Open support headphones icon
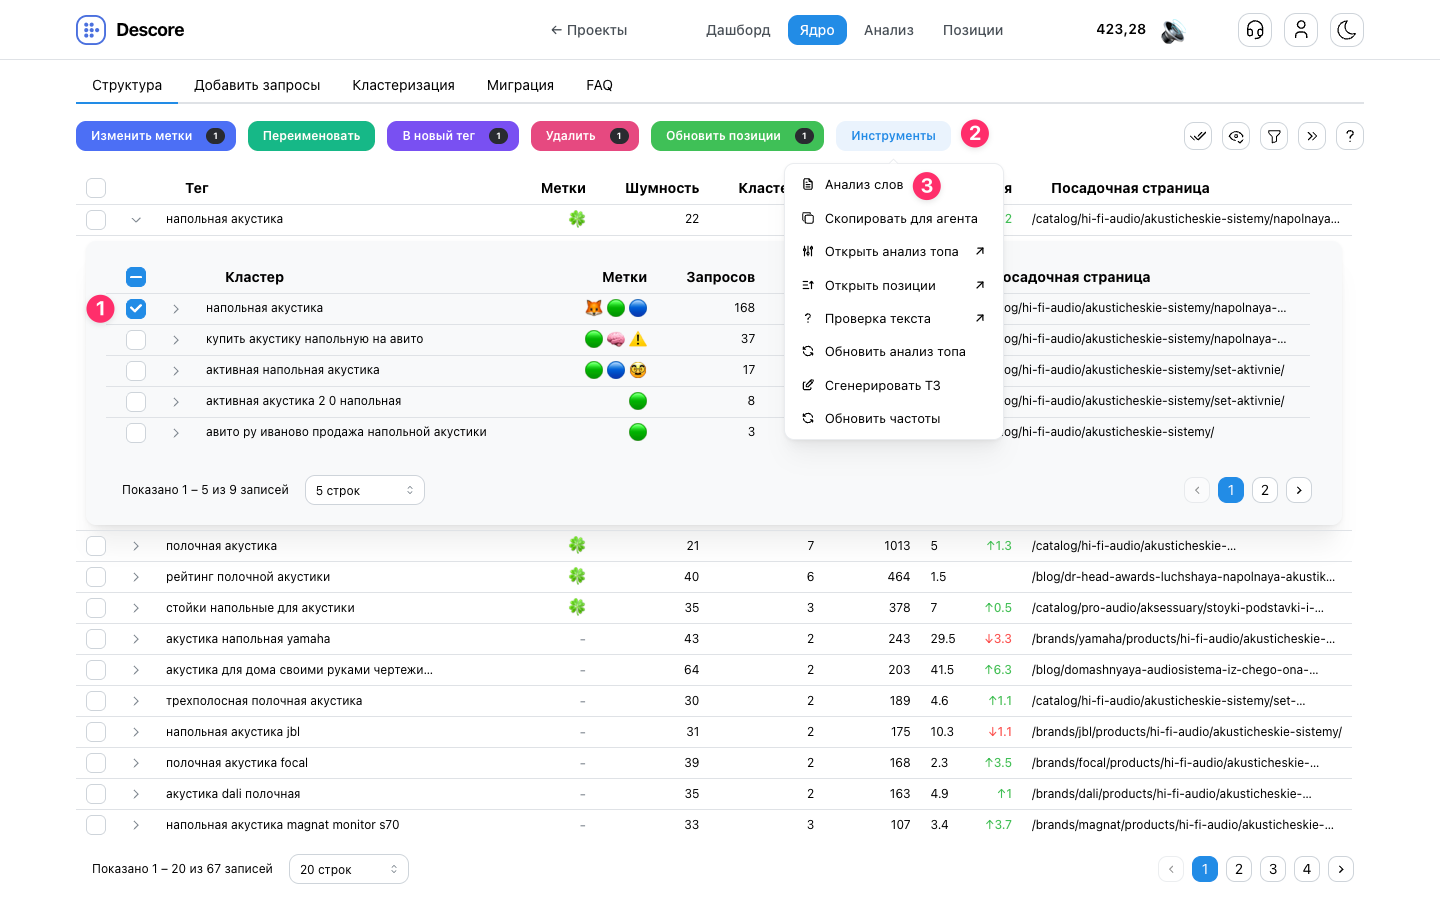The width and height of the screenshot is (1440, 900). point(1255,30)
